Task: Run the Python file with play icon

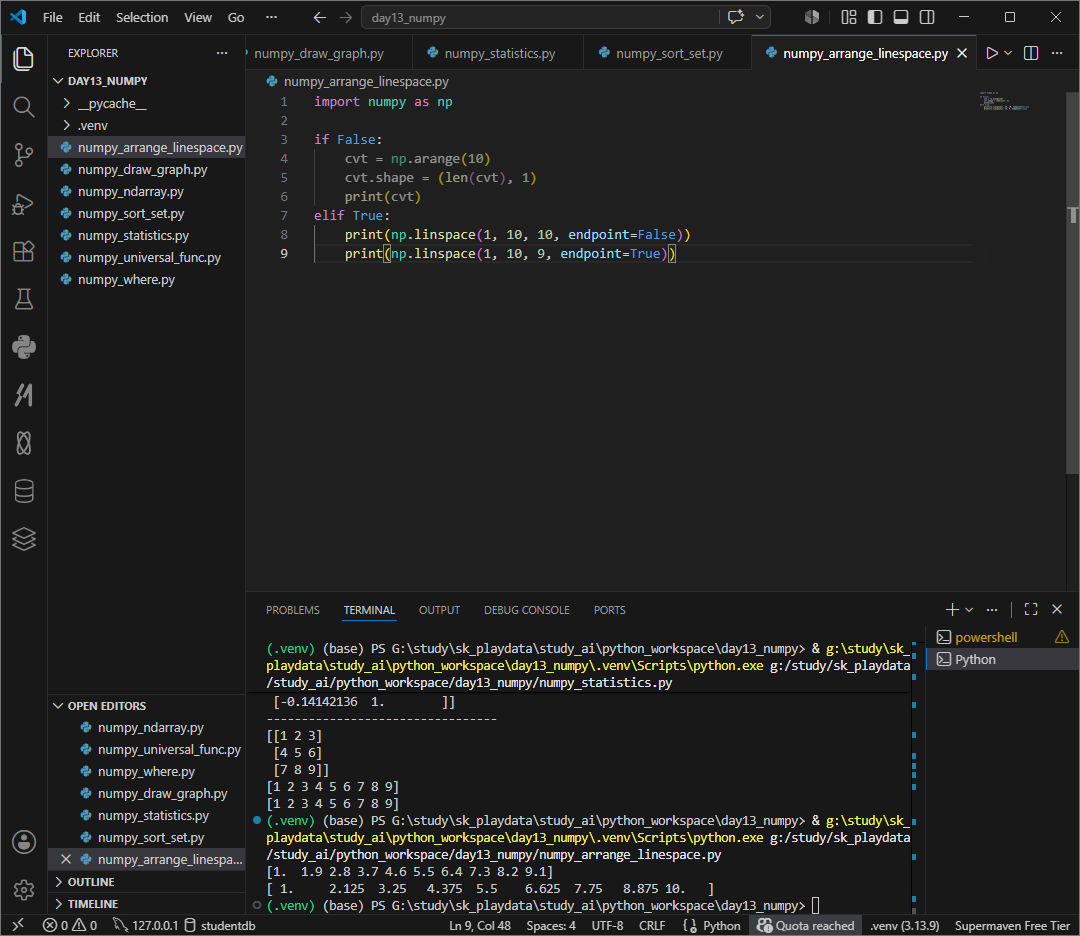Action: tap(992, 53)
